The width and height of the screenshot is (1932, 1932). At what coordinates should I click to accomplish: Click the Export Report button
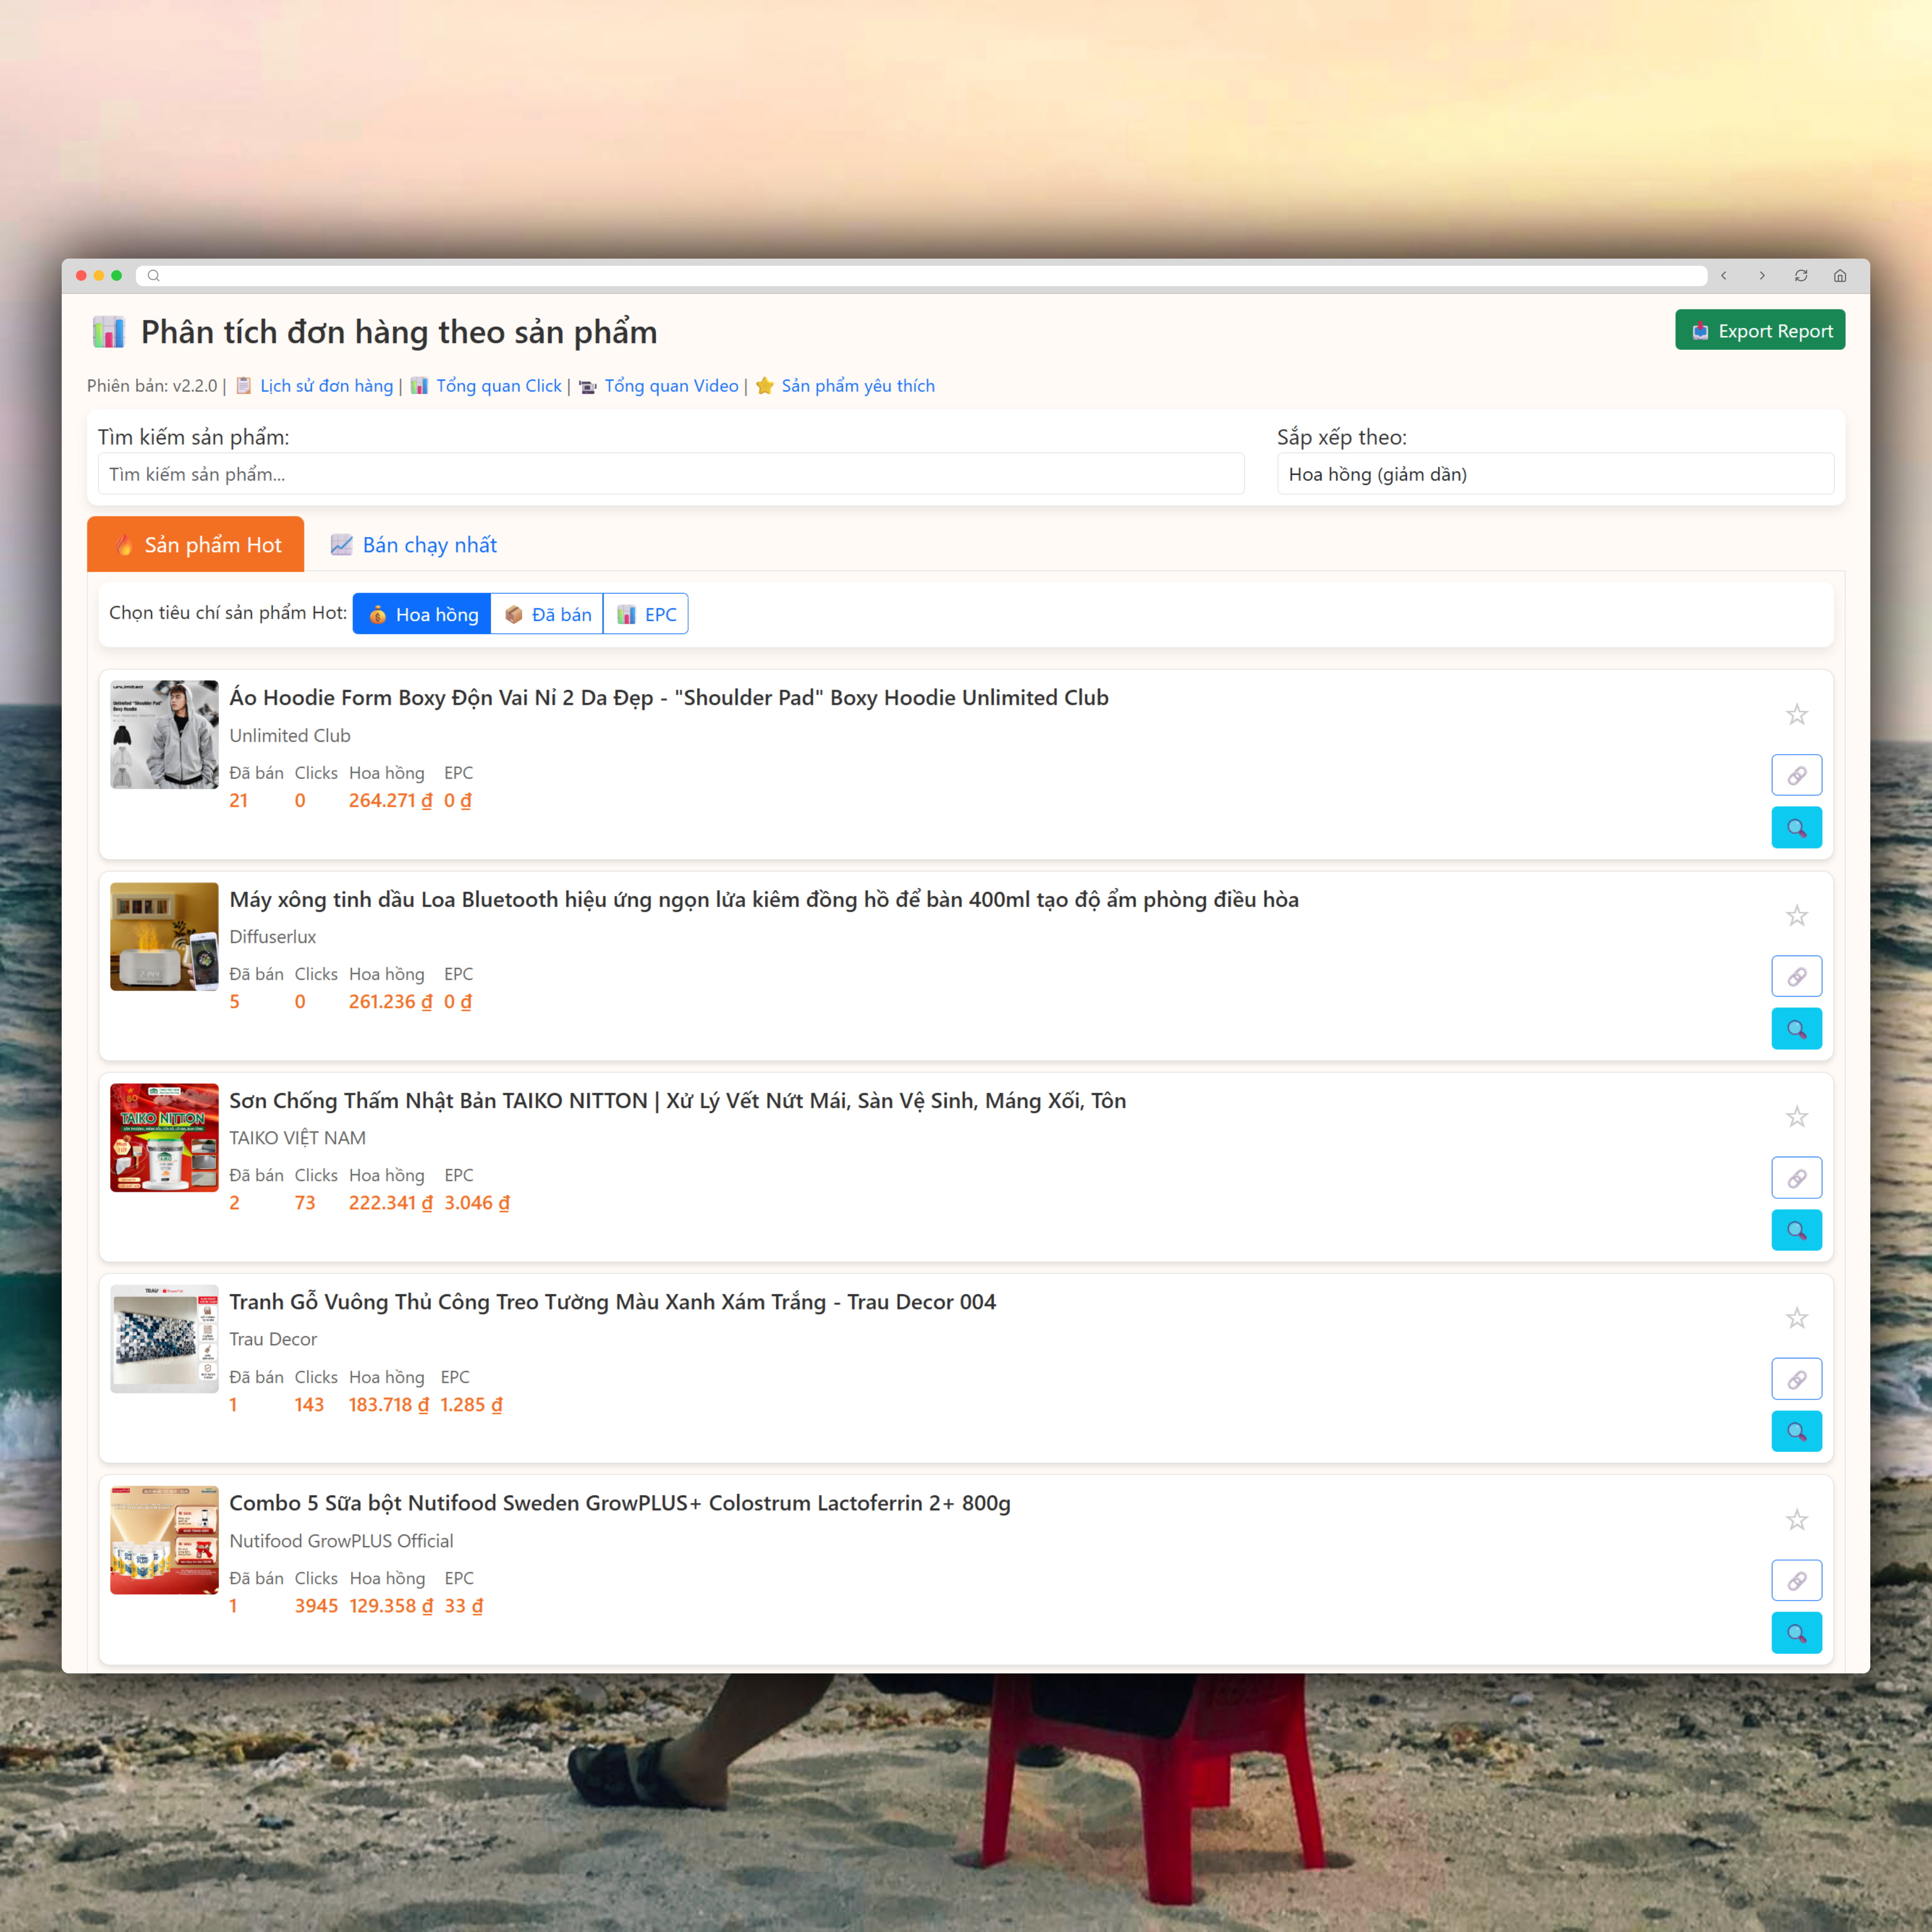[1759, 331]
